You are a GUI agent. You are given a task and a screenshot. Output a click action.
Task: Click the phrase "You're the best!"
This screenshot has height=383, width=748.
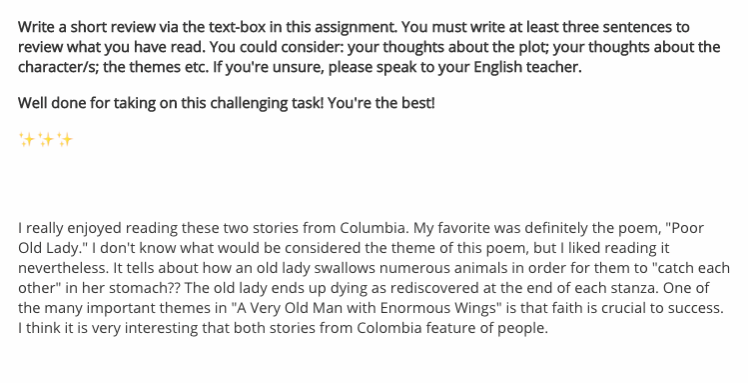(x=381, y=103)
